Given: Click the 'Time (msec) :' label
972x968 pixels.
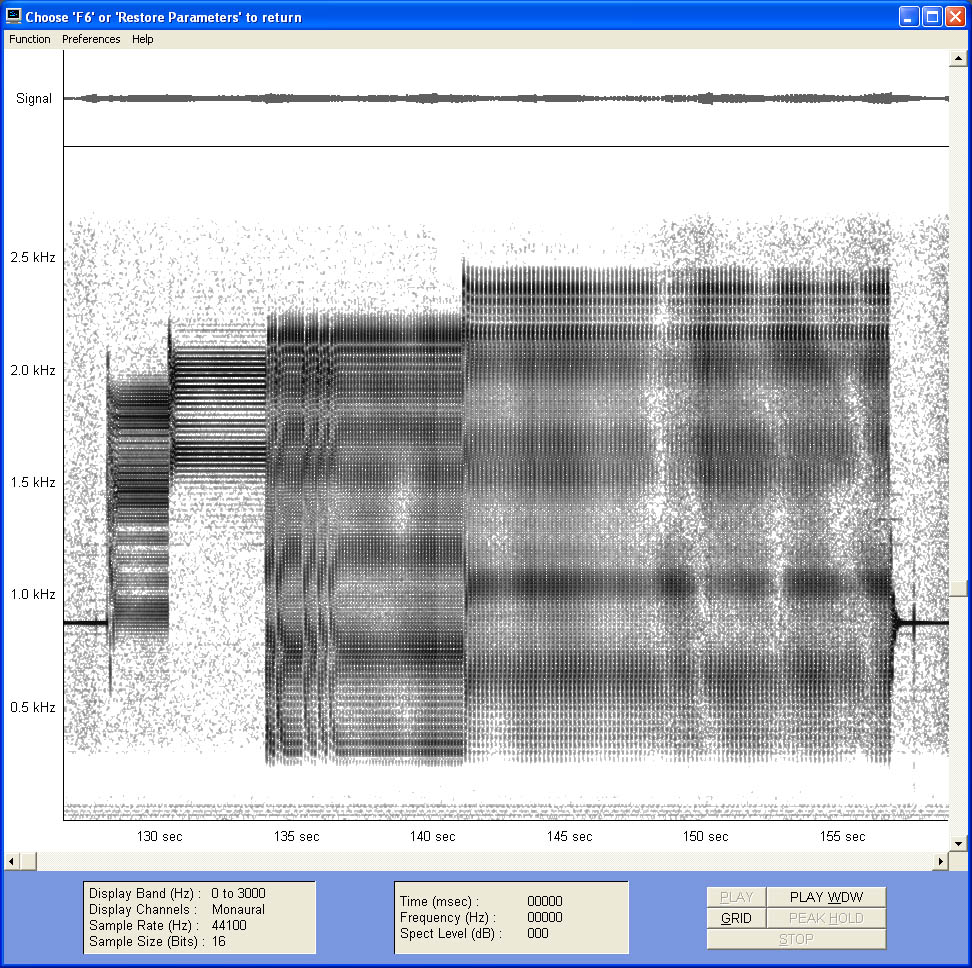Looking at the screenshot, I should click(440, 901).
